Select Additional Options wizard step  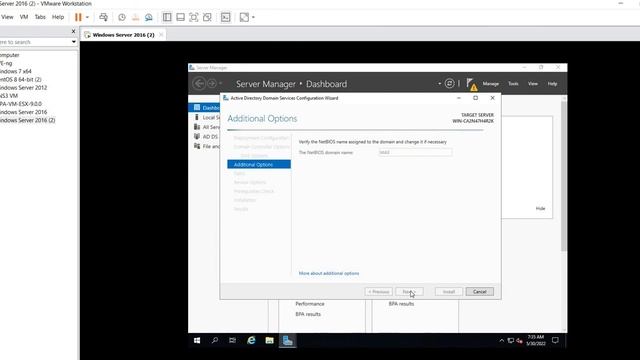[x=259, y=164]
